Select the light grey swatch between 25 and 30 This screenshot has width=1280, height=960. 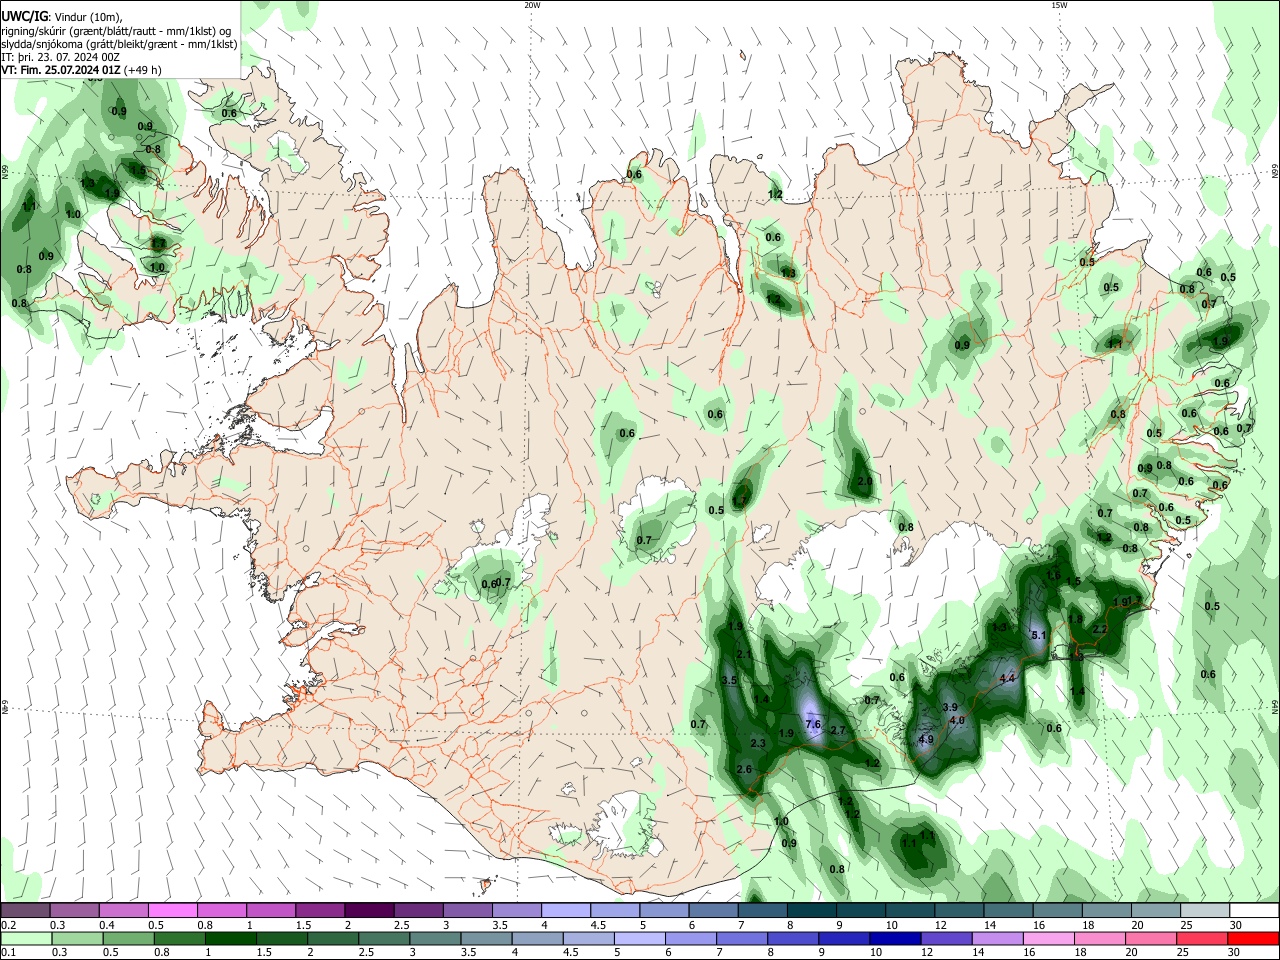1204,911
